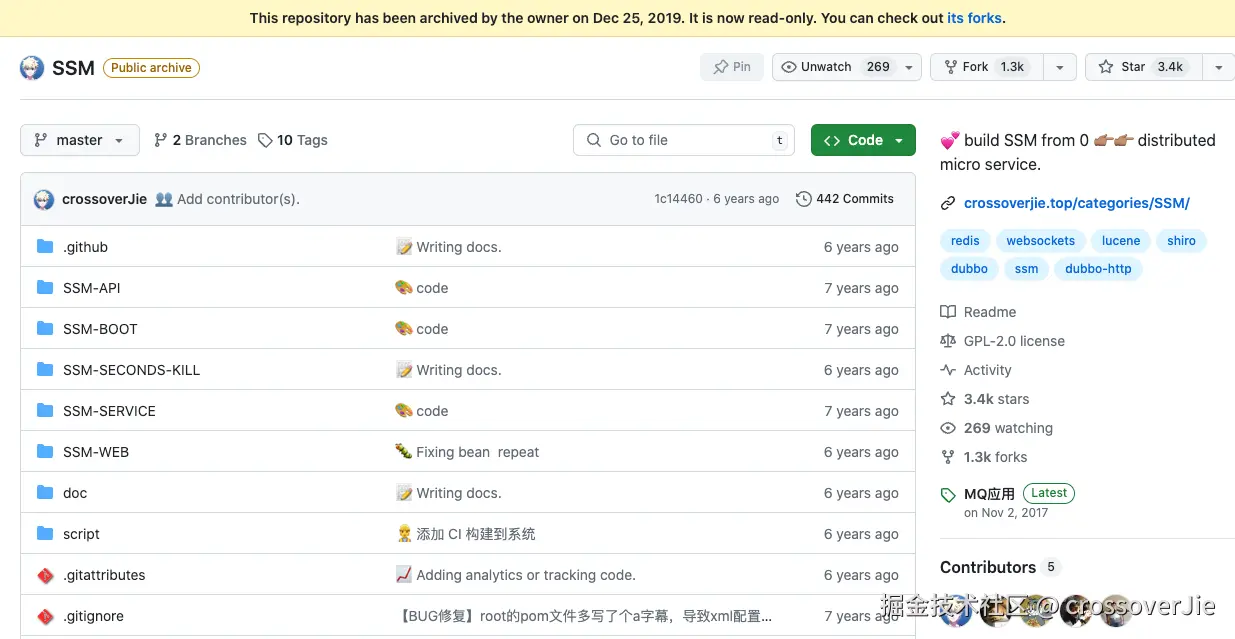This screenshot has width=1235, height=639.
Task: Click the SSM-SECONDS-KILL folder icon
Action: [x=45, y=370]
